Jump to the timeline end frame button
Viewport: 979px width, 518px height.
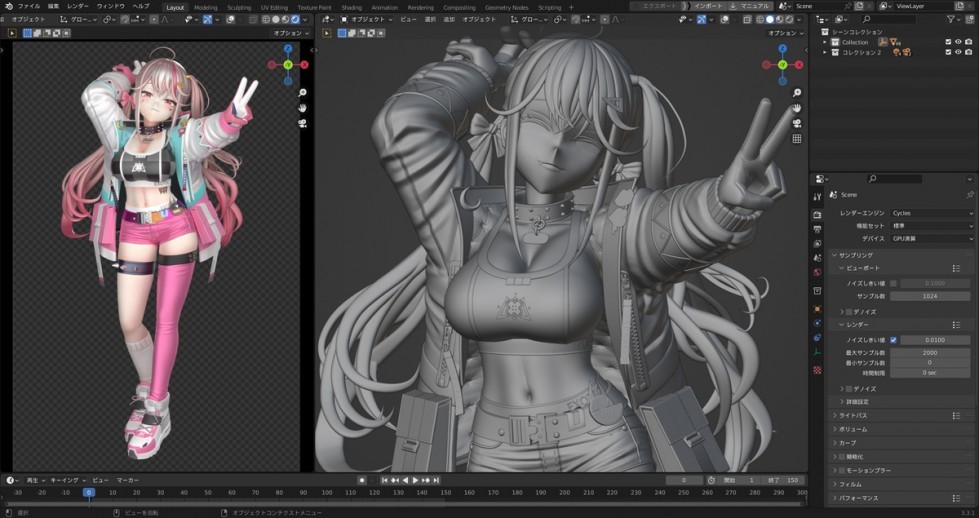click(x=436, y=480)
